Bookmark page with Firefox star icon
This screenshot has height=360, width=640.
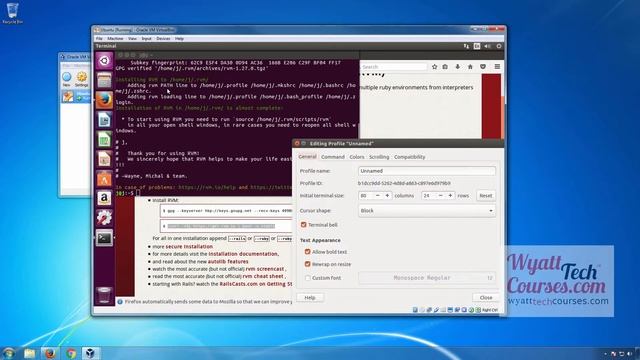tap(434, 67)
